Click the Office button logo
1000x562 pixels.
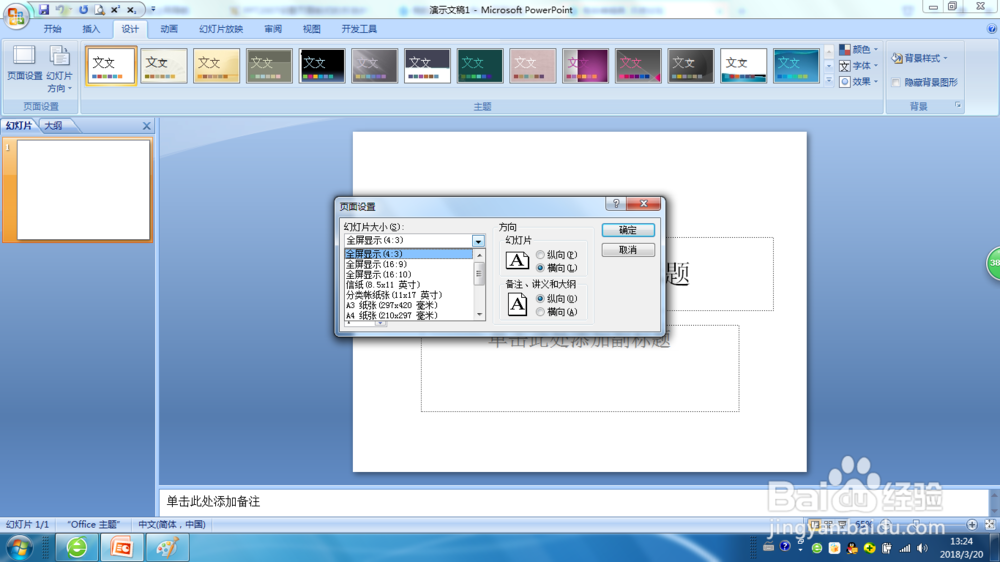16,15
